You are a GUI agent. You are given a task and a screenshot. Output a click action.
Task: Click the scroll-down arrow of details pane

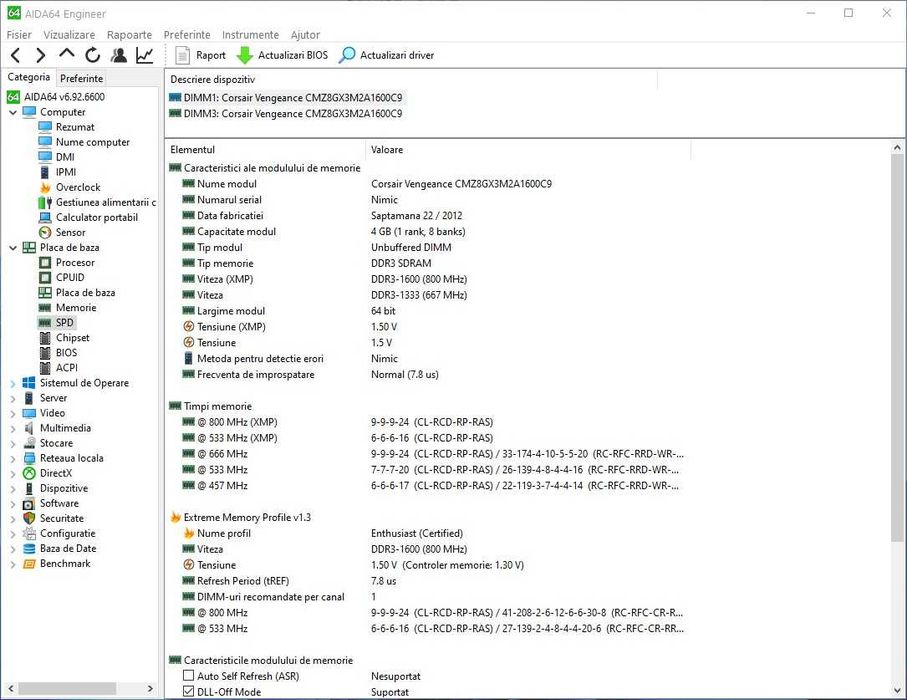click(x=897, y=690)
